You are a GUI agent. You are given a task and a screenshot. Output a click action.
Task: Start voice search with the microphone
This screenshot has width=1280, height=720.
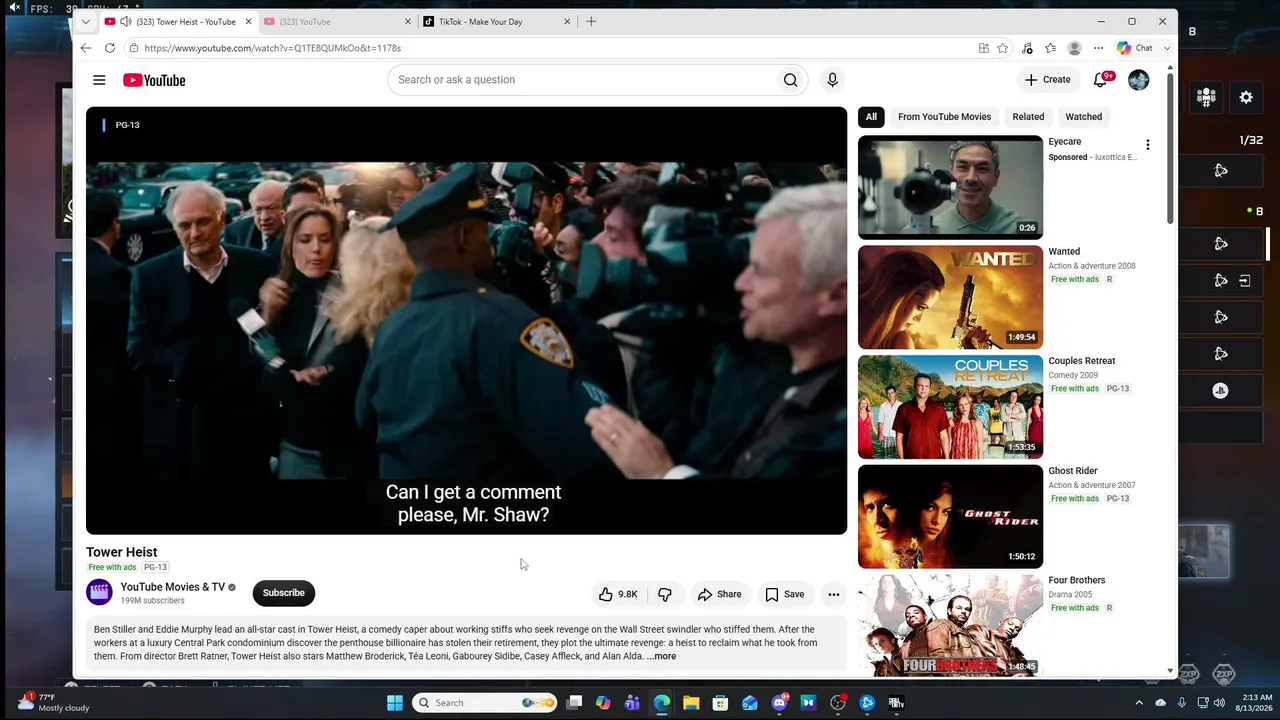click(832, 80)
